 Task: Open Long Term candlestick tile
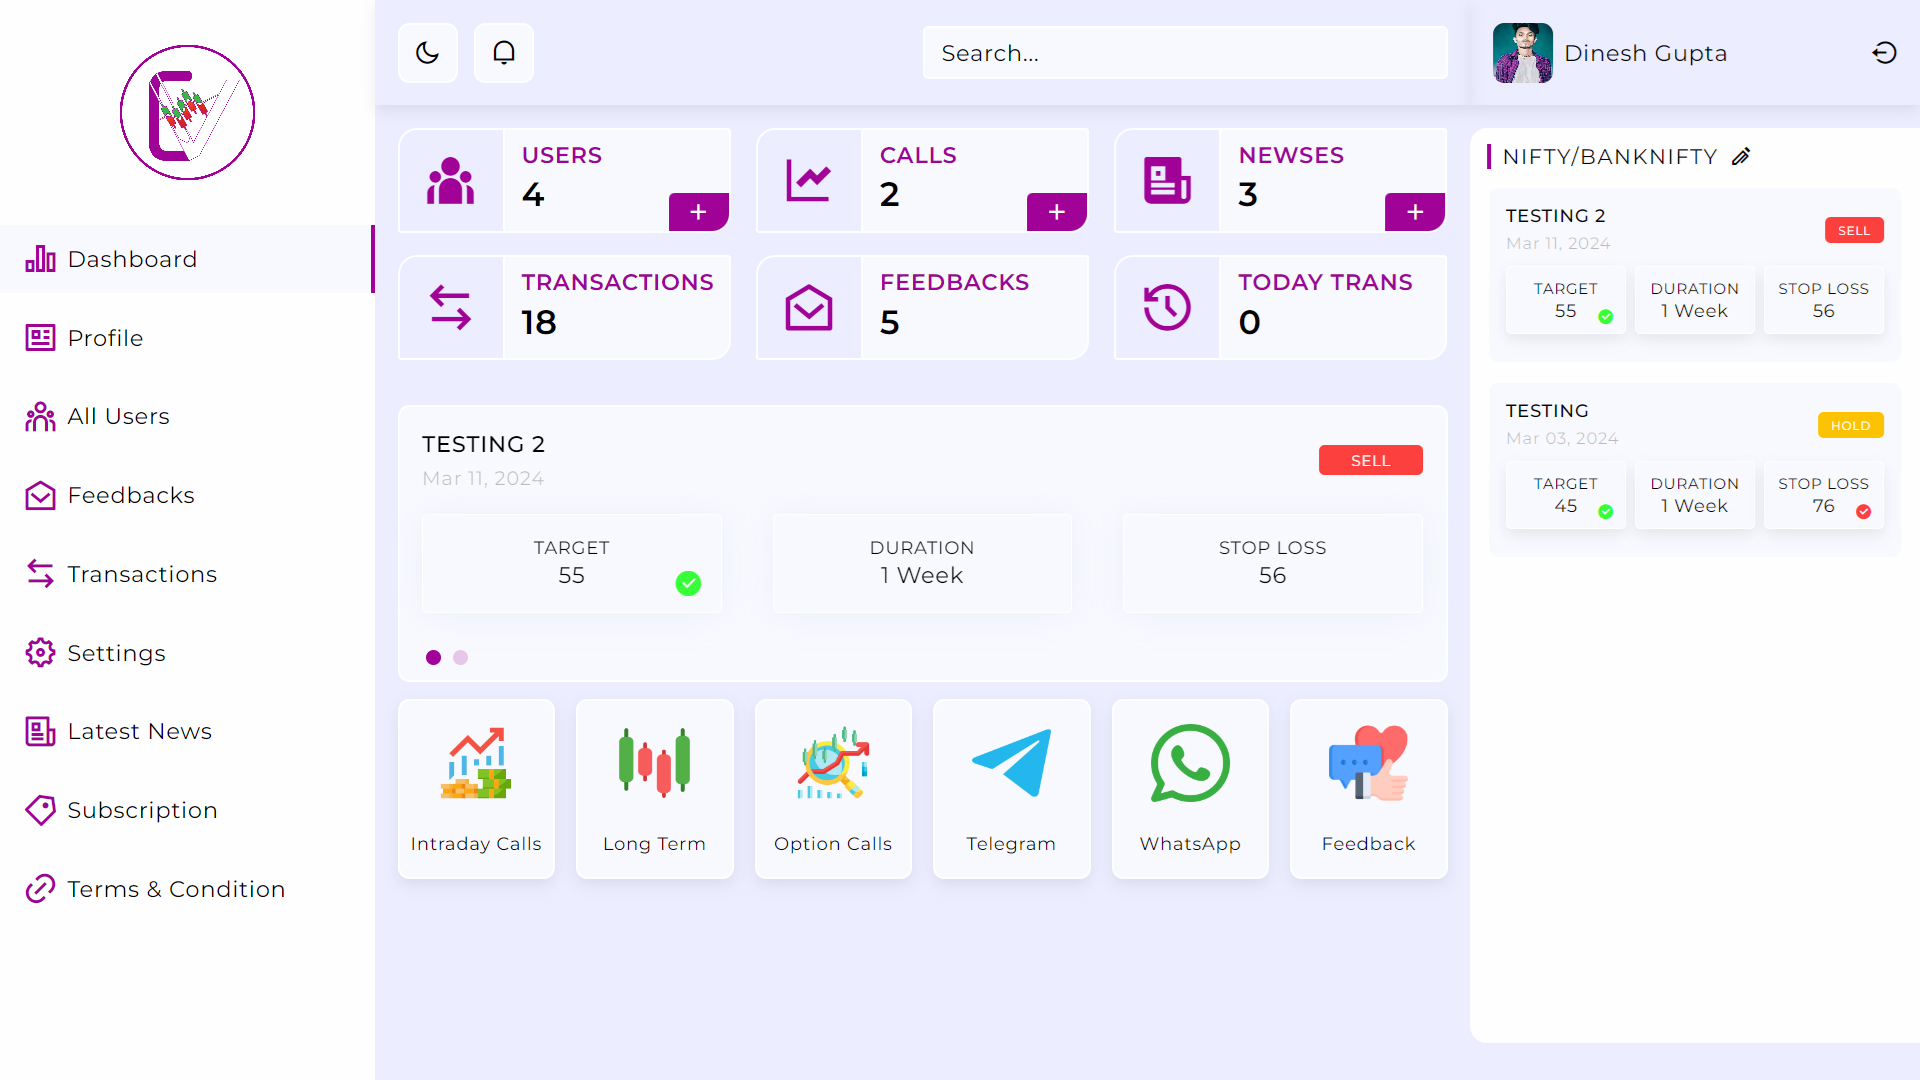[654, 789]
